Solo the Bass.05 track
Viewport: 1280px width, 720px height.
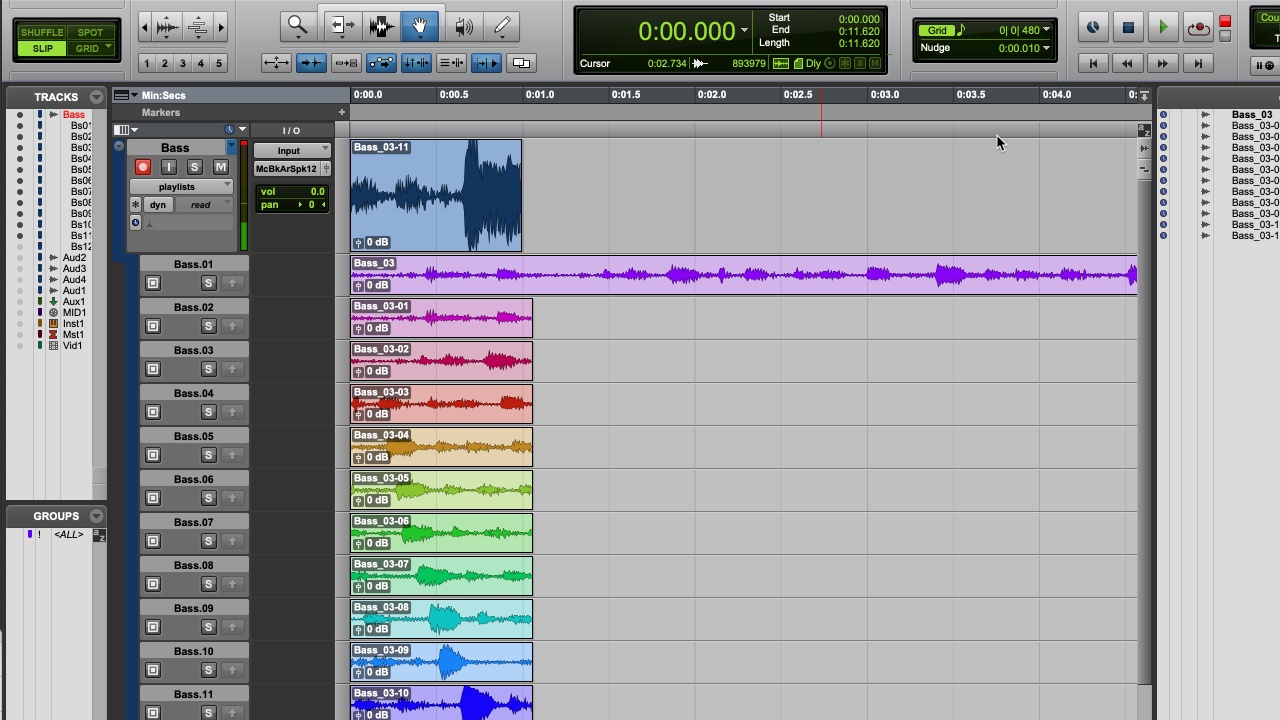pos(208,454)
